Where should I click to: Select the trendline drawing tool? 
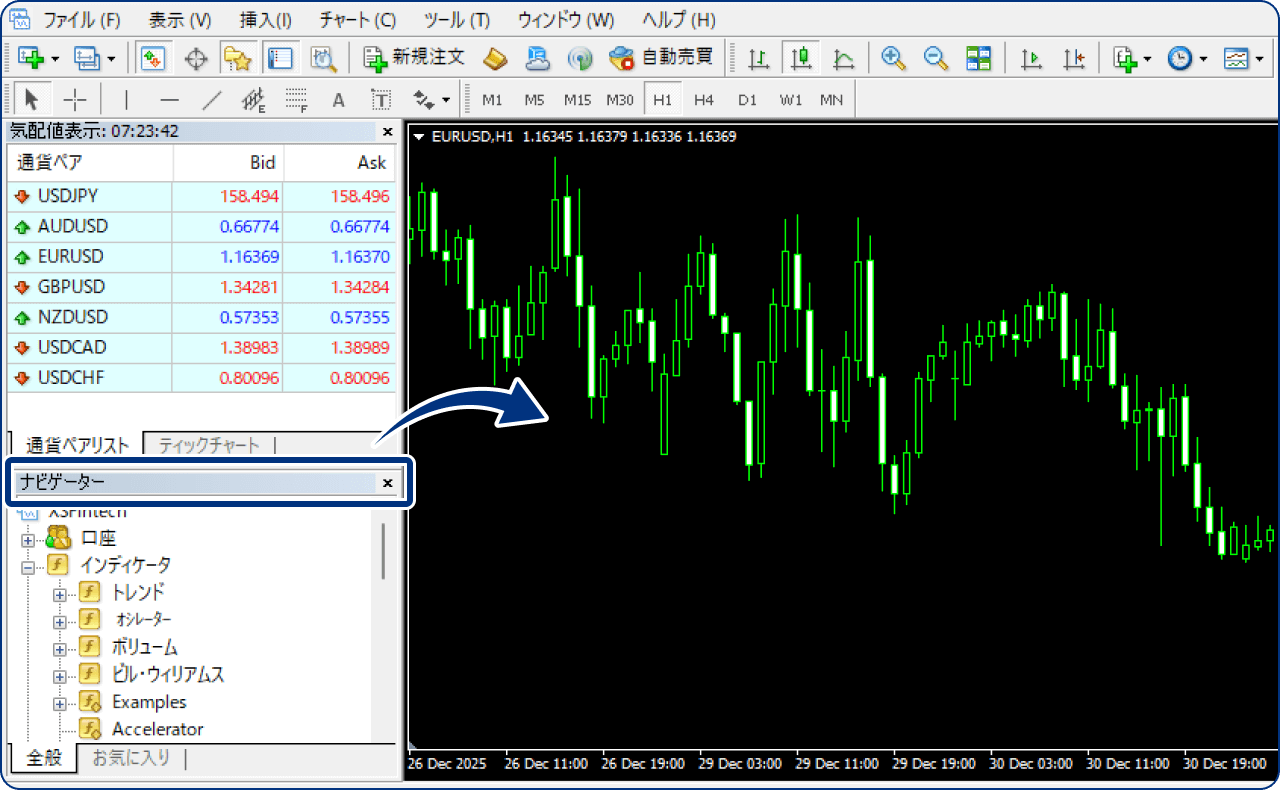[211, 100]
